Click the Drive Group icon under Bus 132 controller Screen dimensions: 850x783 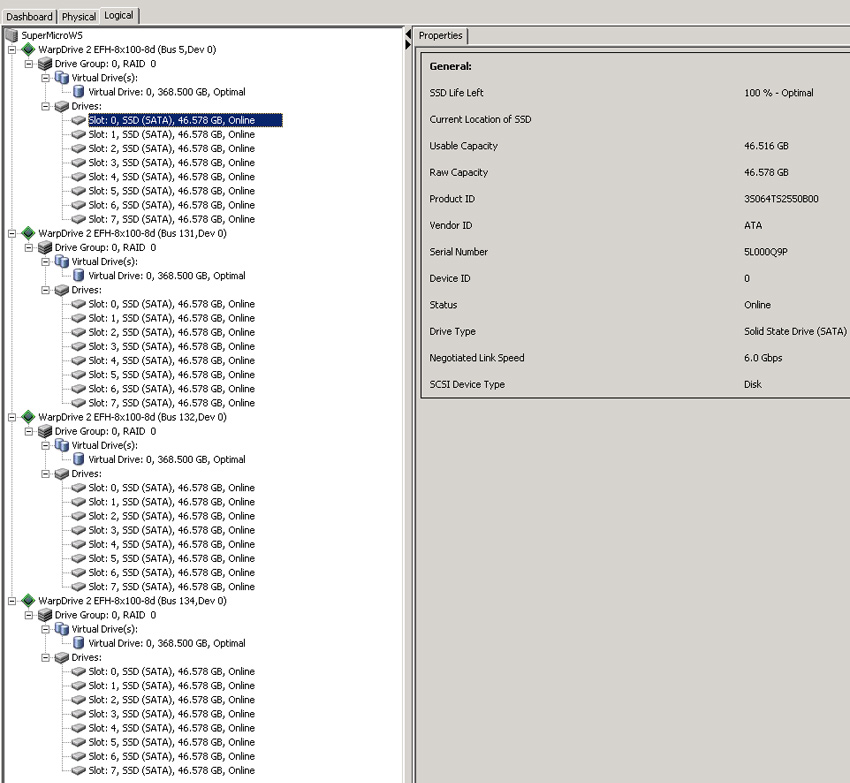[x=45, y=432]
